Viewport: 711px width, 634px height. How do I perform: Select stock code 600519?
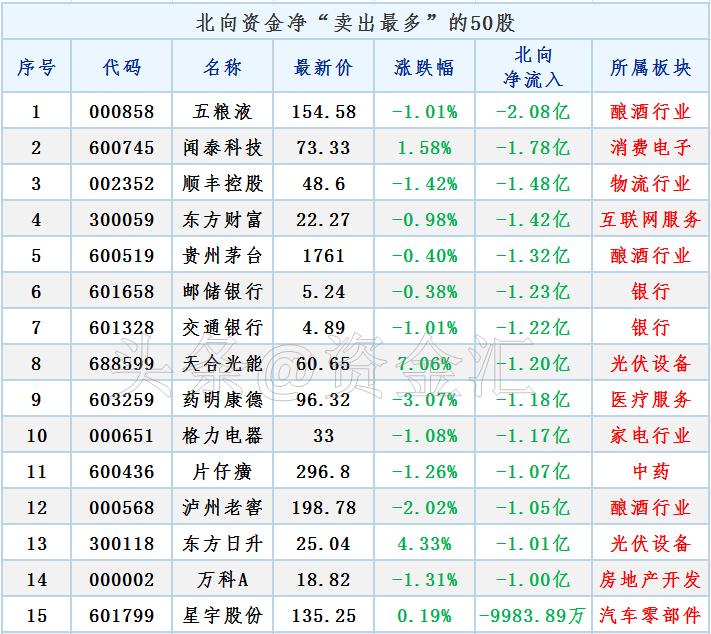(x=122, y=255)
